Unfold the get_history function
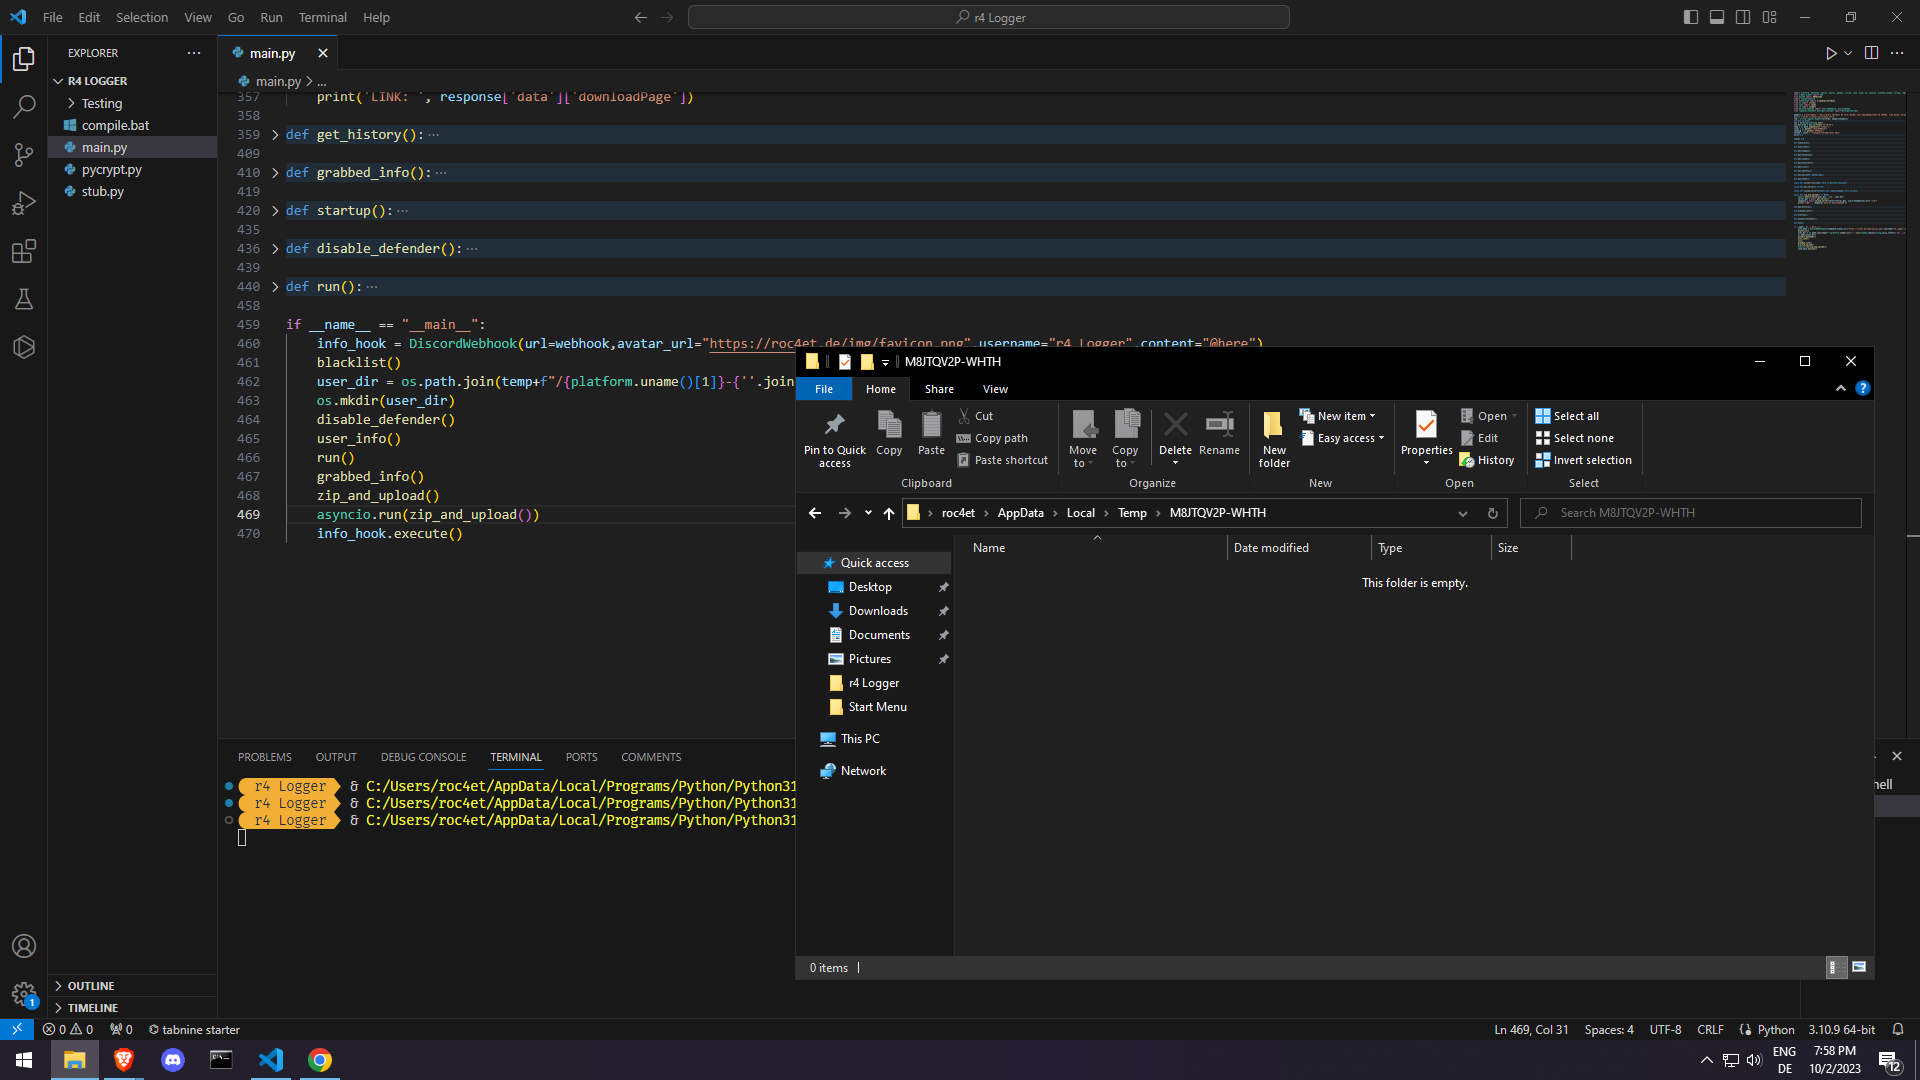The image size is (1920, 1080). 275,135
